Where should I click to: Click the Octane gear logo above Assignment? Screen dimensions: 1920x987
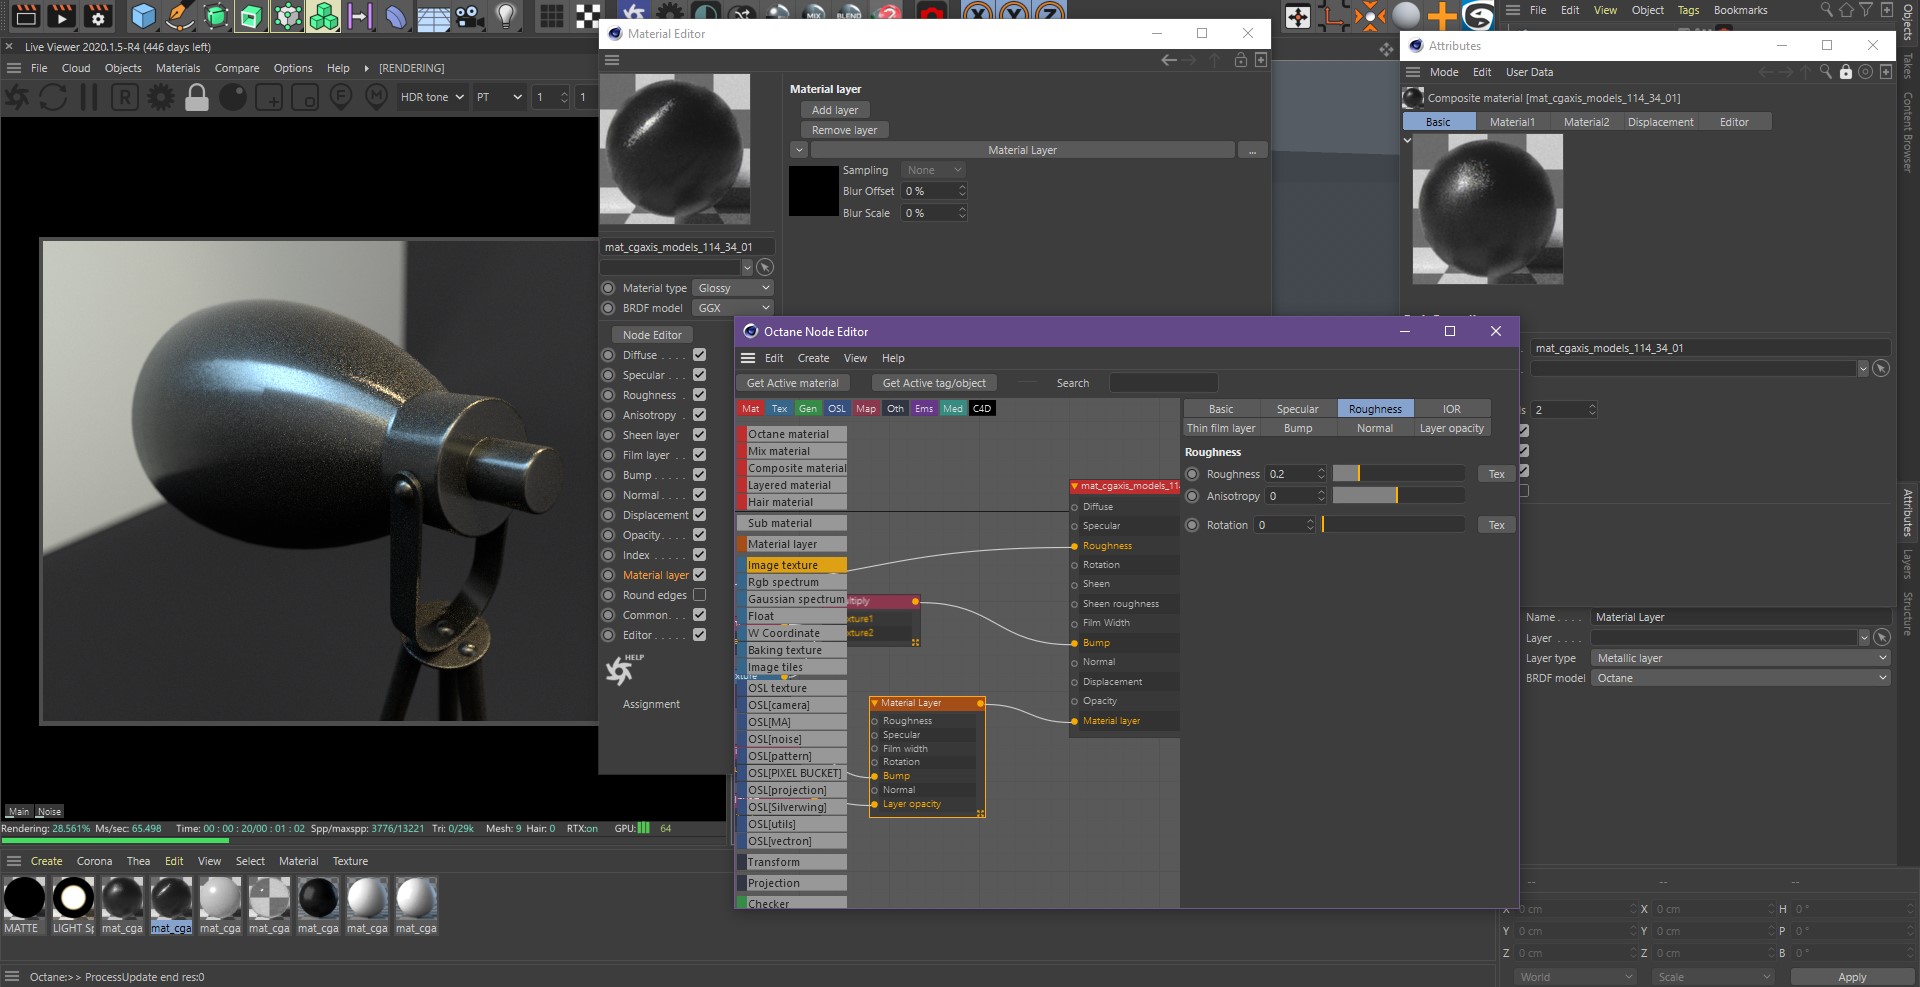click(622, 670)
